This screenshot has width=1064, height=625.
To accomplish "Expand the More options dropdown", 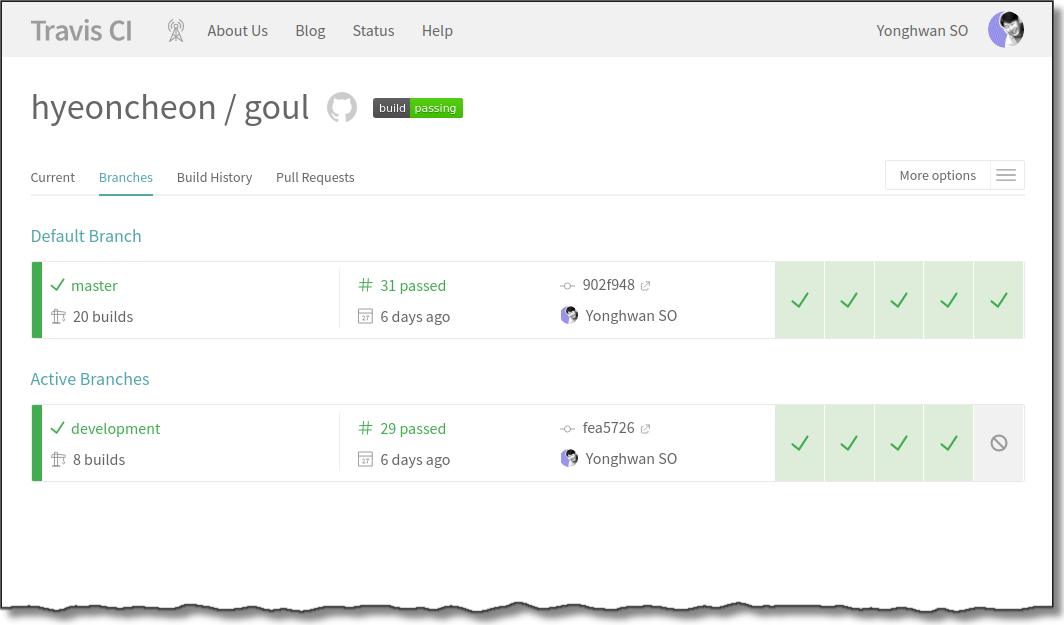I will [x=937, y=176].
